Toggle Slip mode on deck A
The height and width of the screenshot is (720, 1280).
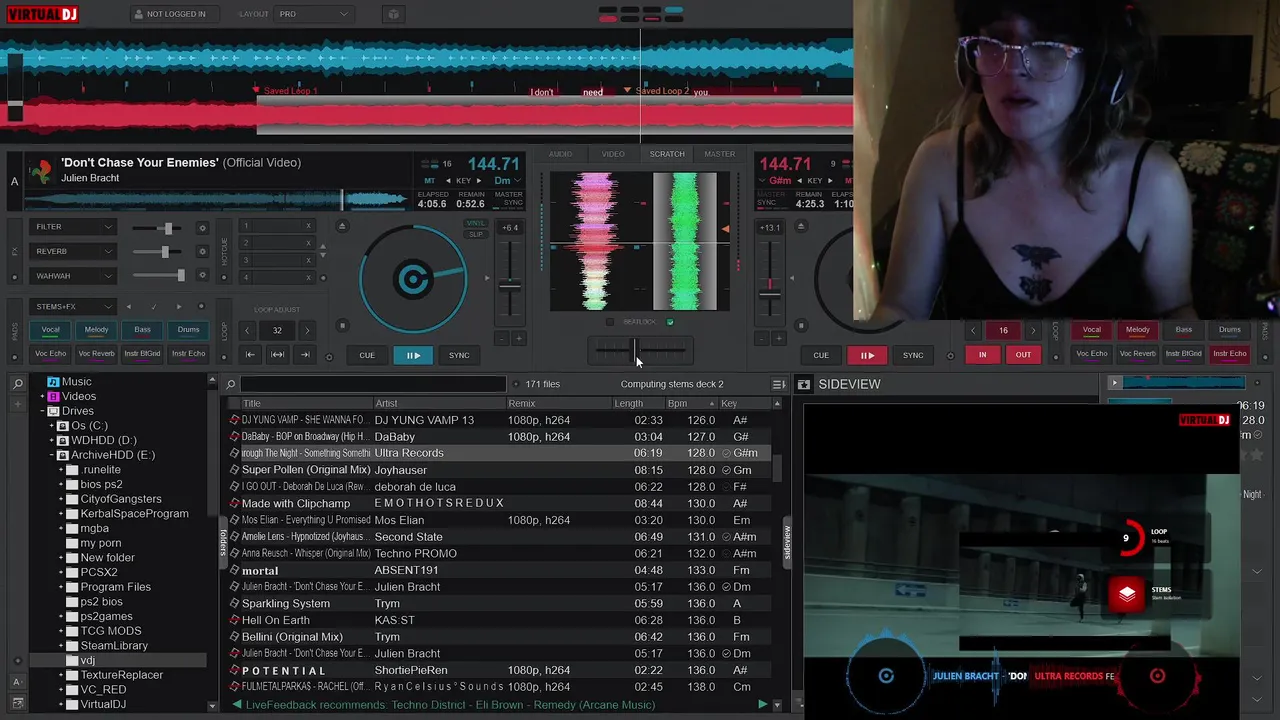coord(476,233)
